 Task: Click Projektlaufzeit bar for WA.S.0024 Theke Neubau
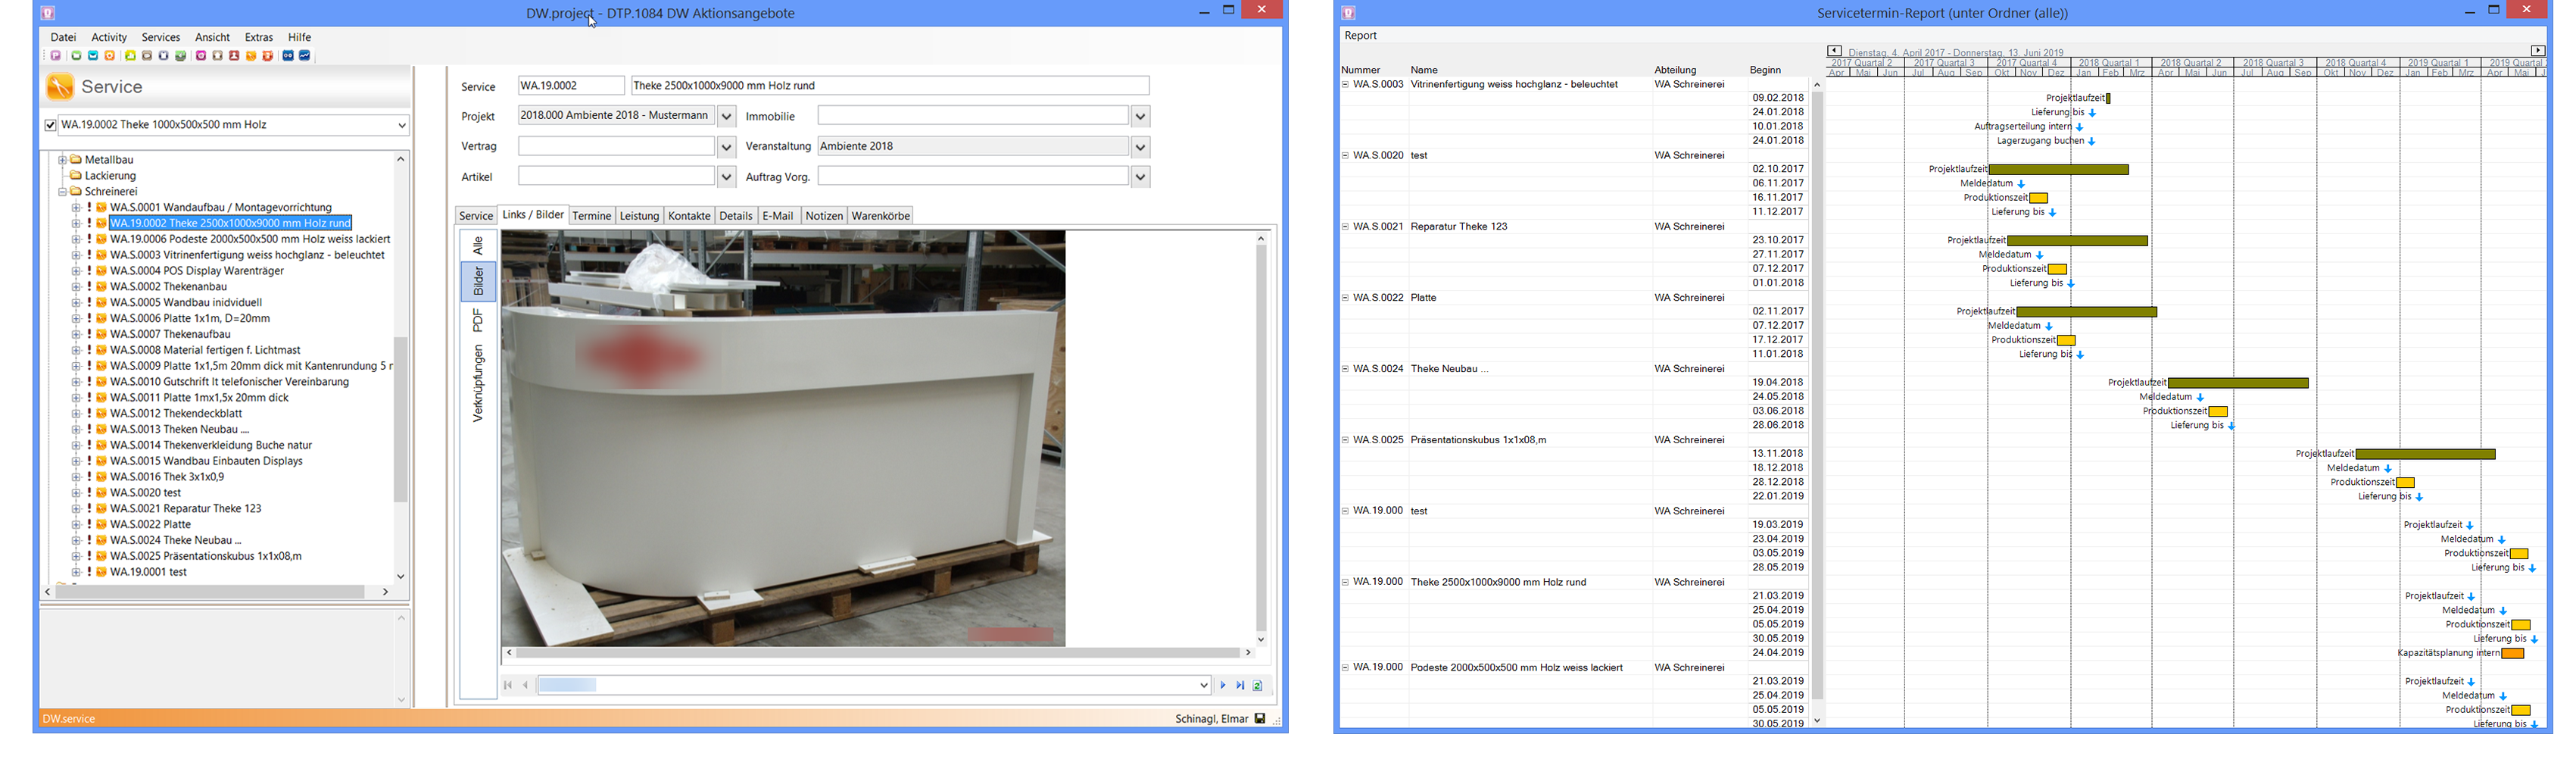pyautogui.click(x=2237, y=383)
